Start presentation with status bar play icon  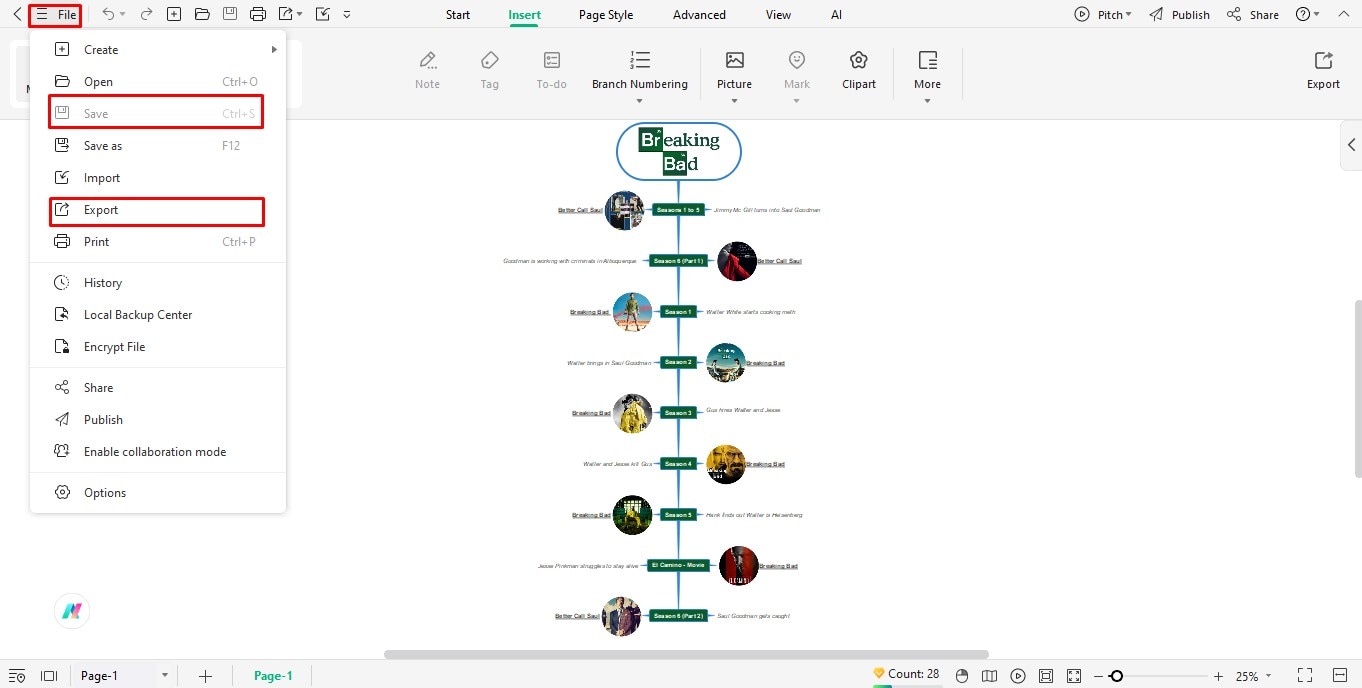click(x=1018, y=676)
